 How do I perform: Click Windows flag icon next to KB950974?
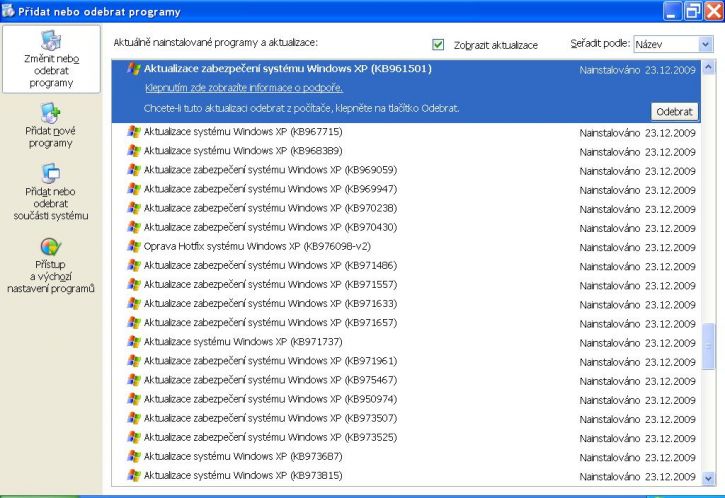click(134, 399)
